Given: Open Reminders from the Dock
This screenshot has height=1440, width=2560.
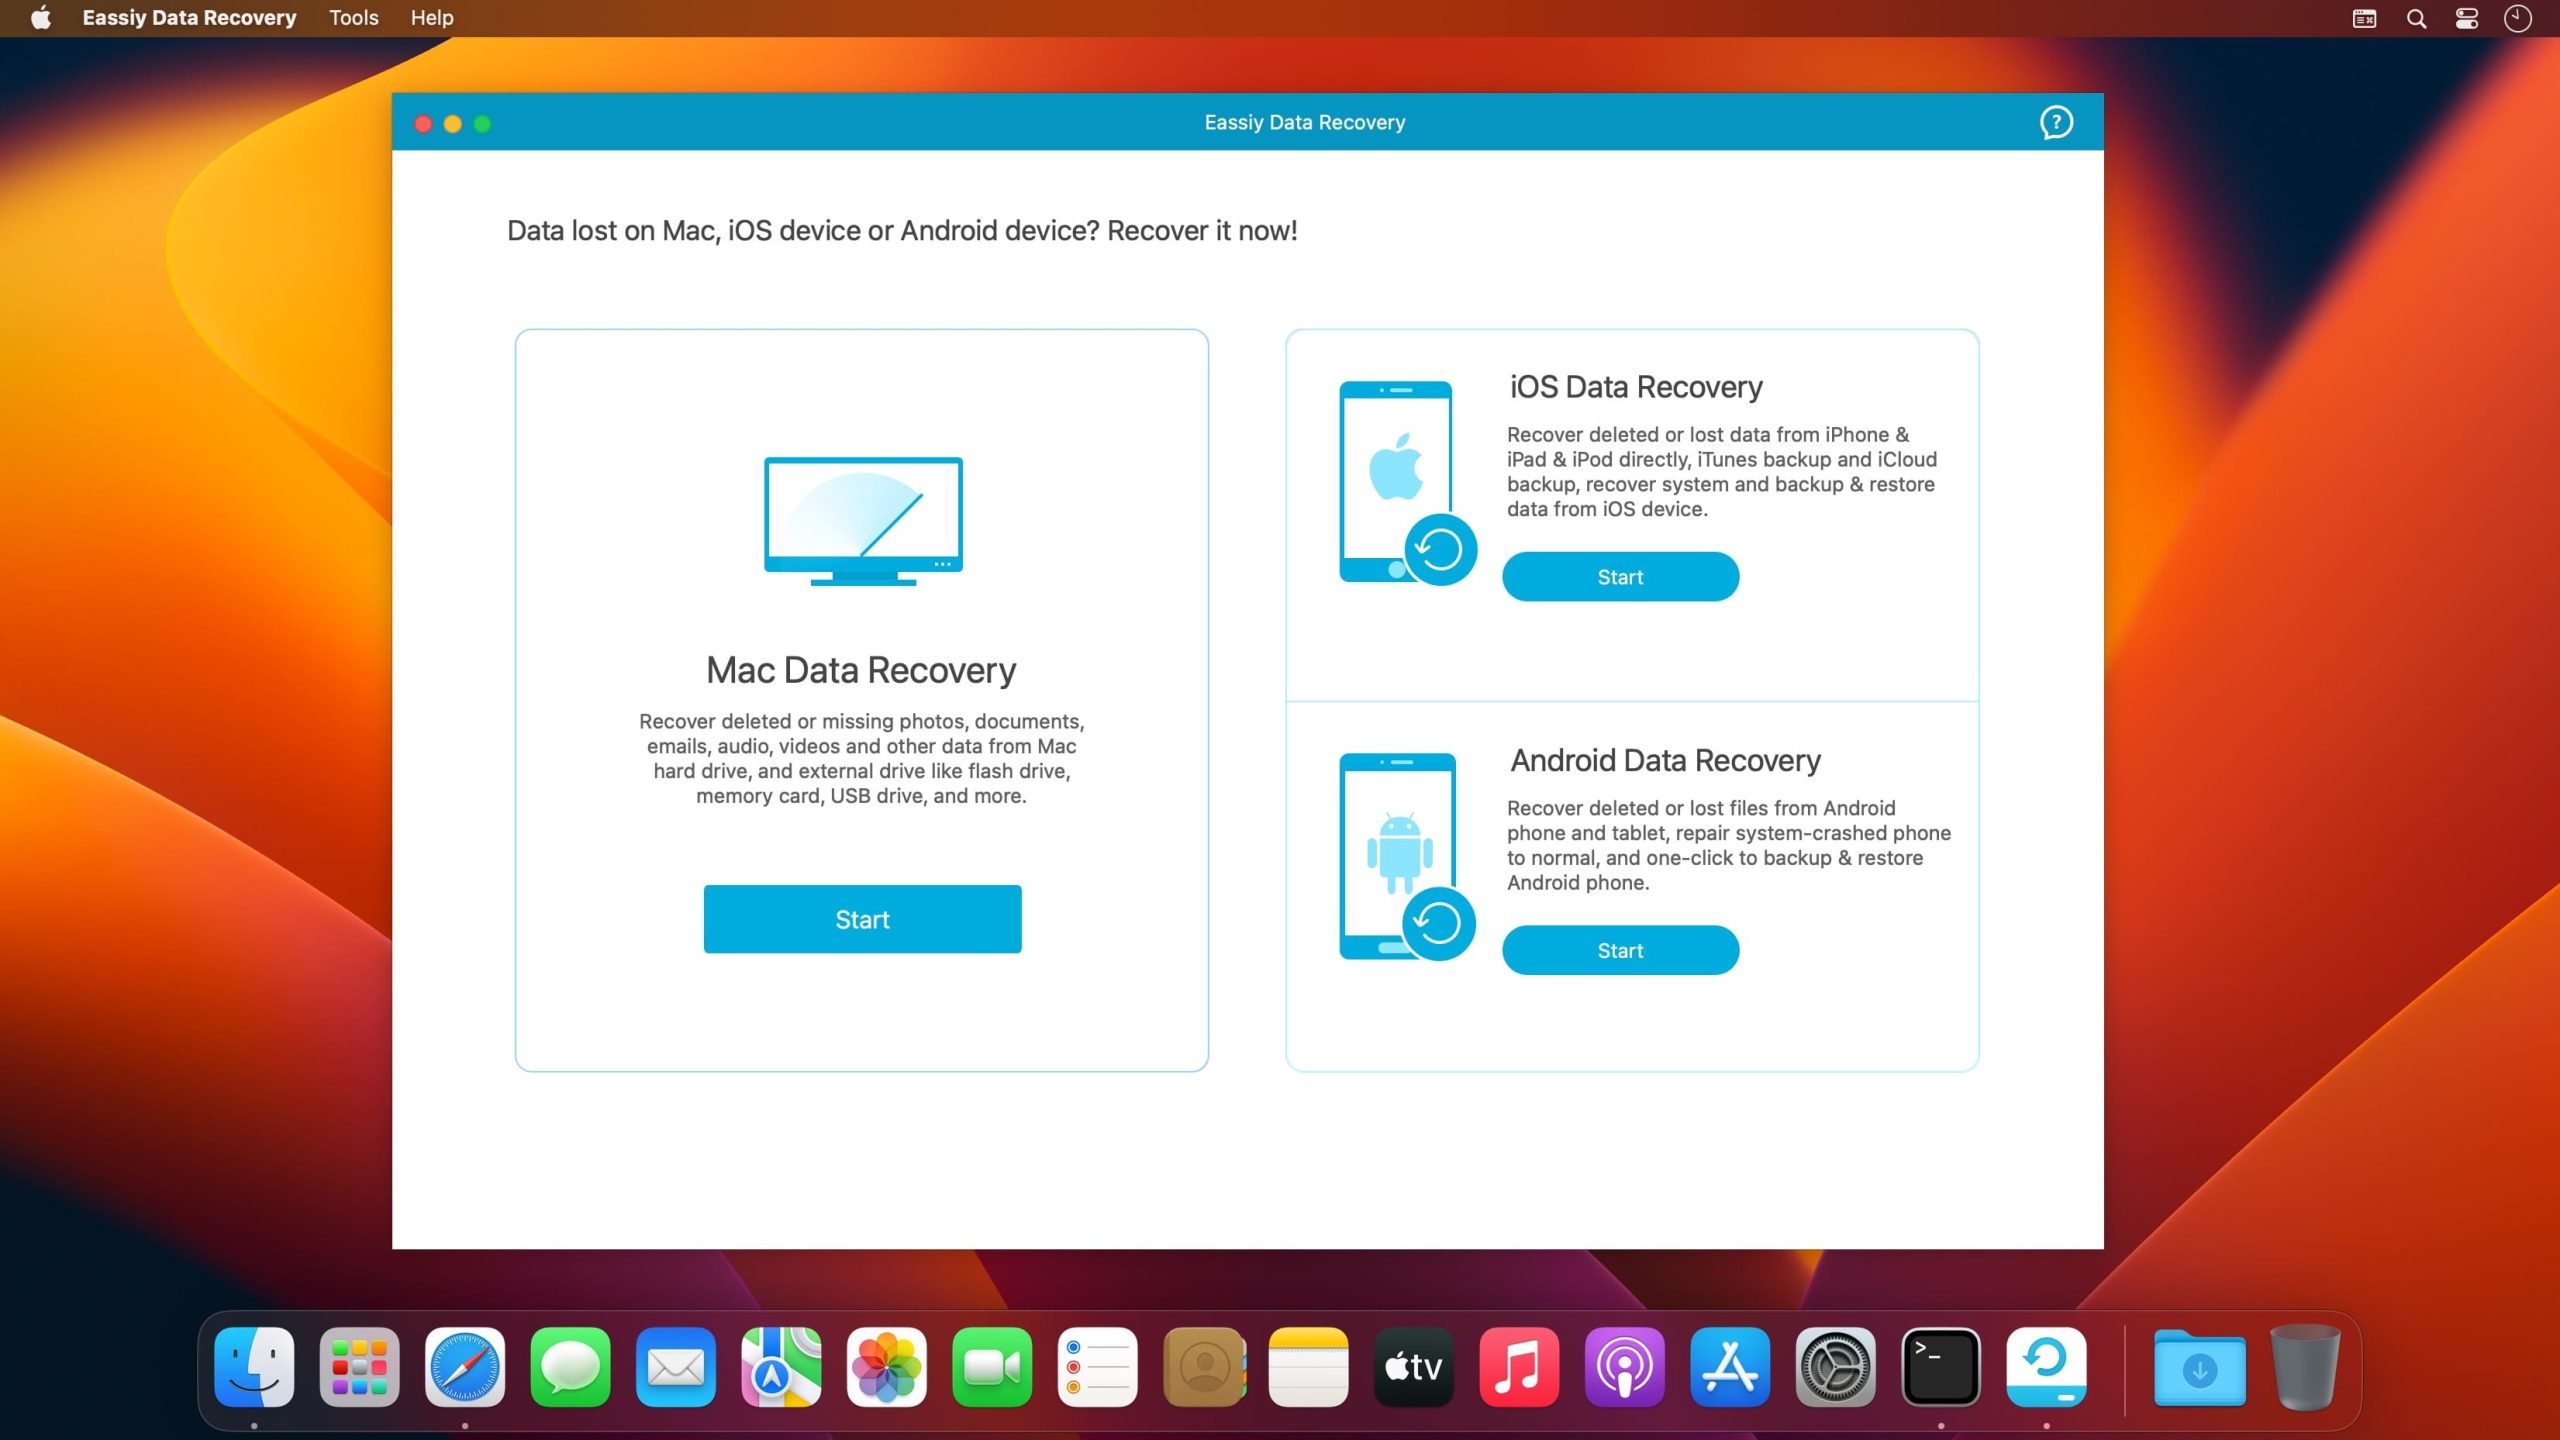Looking at the screenshot, I should (1098, 1367).
